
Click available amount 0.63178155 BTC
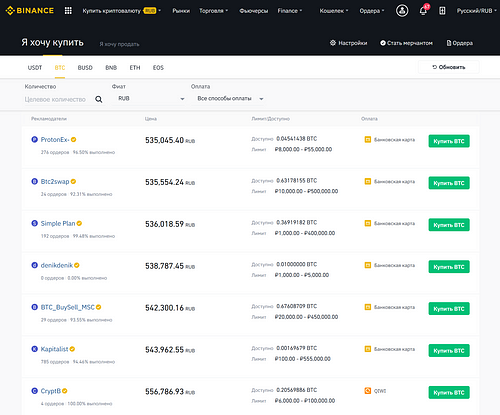[297, 181]
